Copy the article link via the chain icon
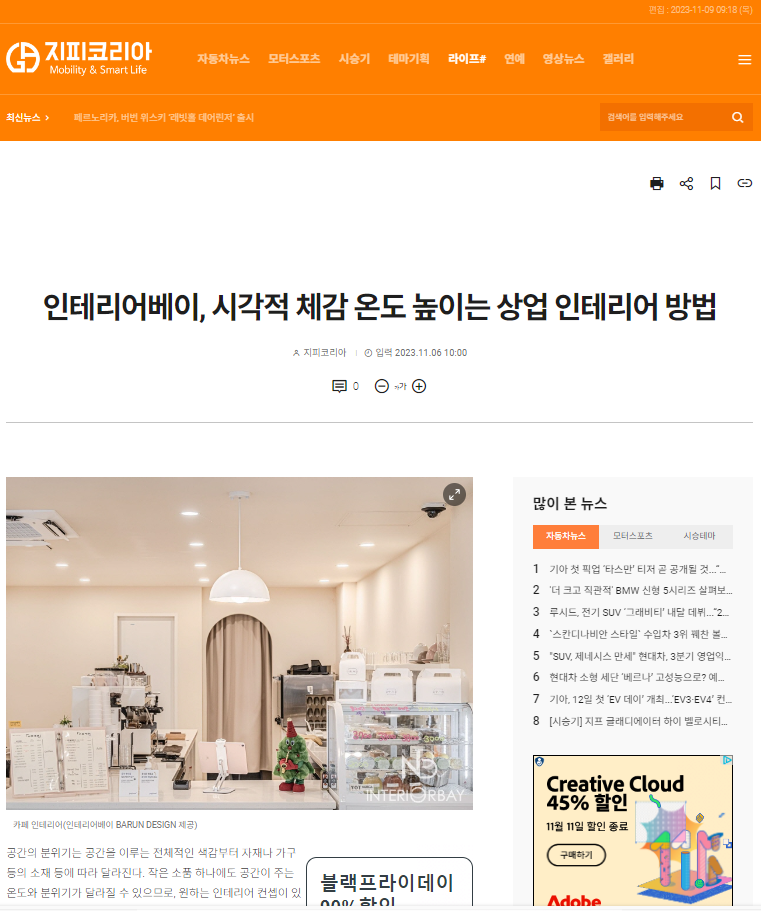 tap(744, 184)
